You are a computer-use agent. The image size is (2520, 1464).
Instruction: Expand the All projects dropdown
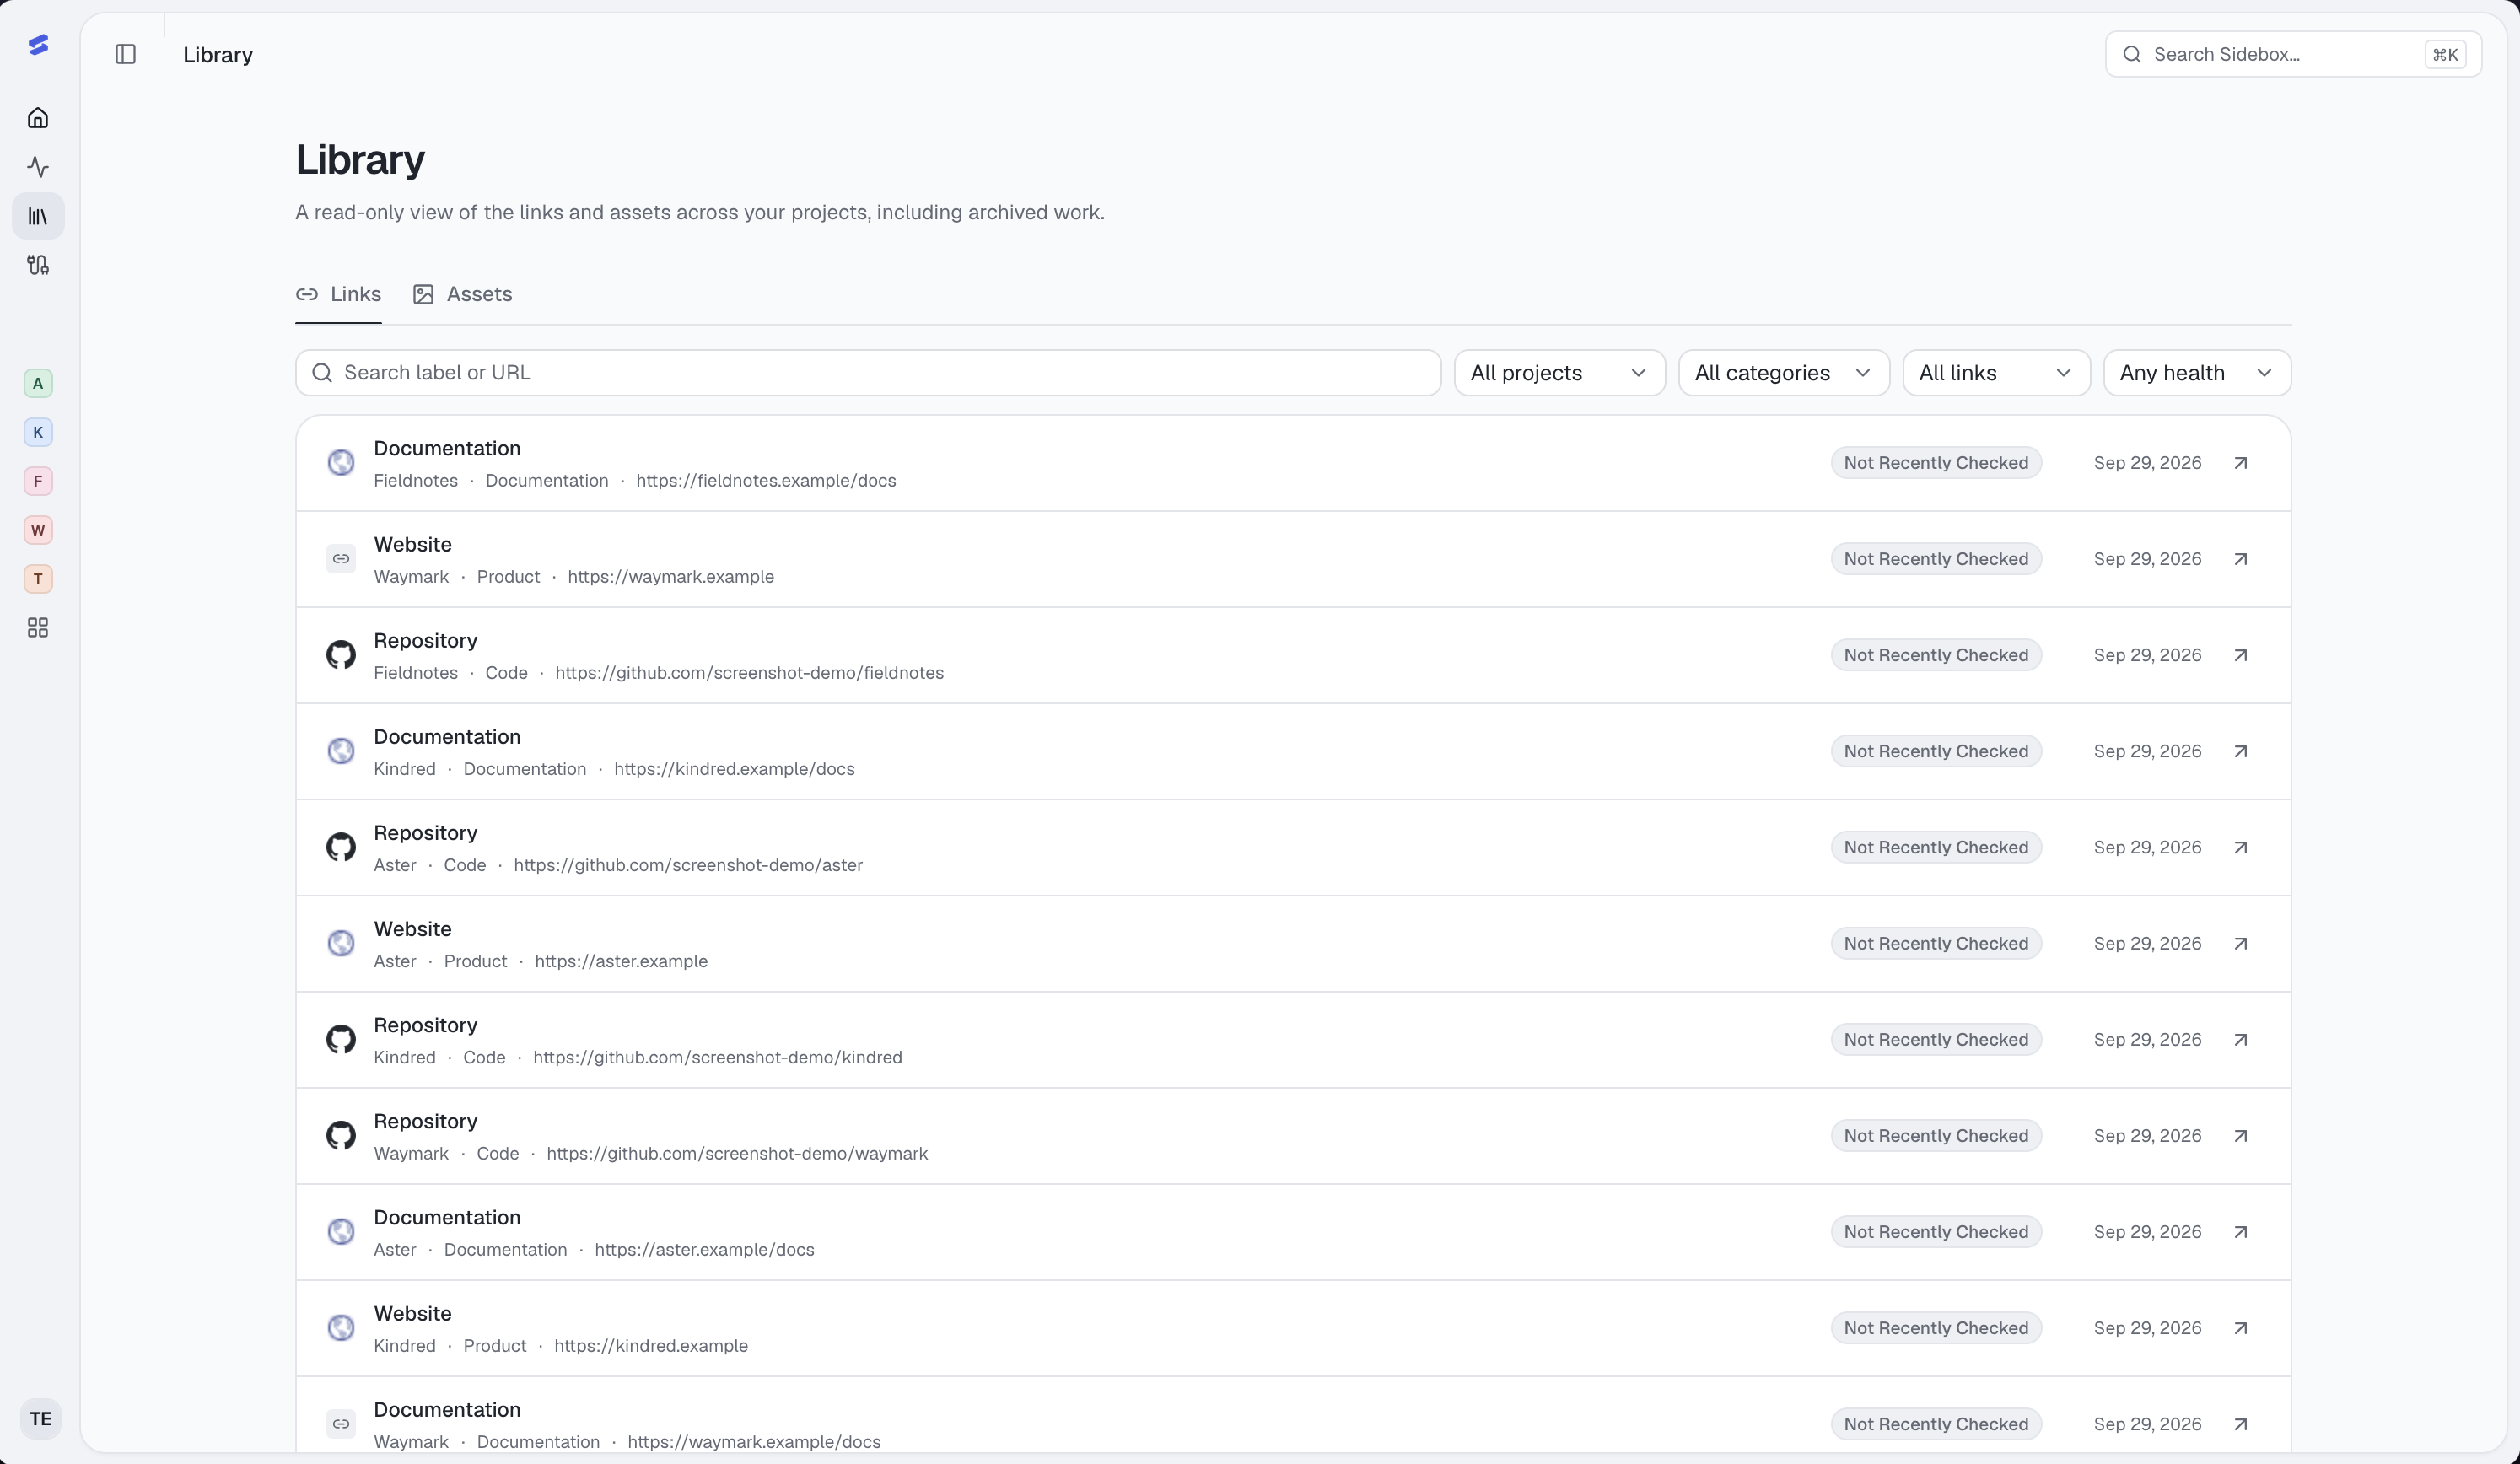(x=1559, y=373)
